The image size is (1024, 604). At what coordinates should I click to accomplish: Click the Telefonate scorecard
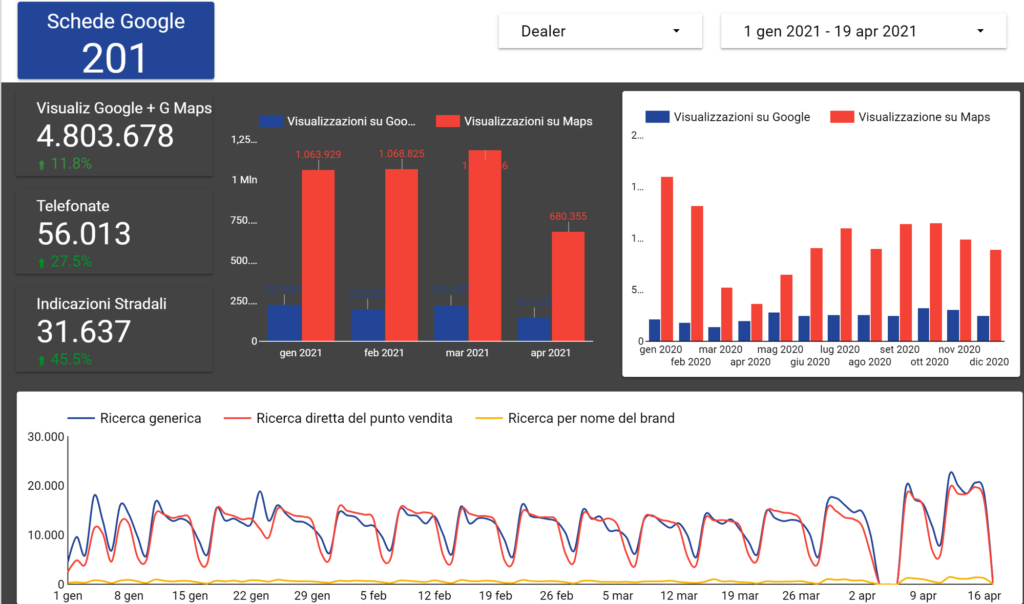pos(114,231)
